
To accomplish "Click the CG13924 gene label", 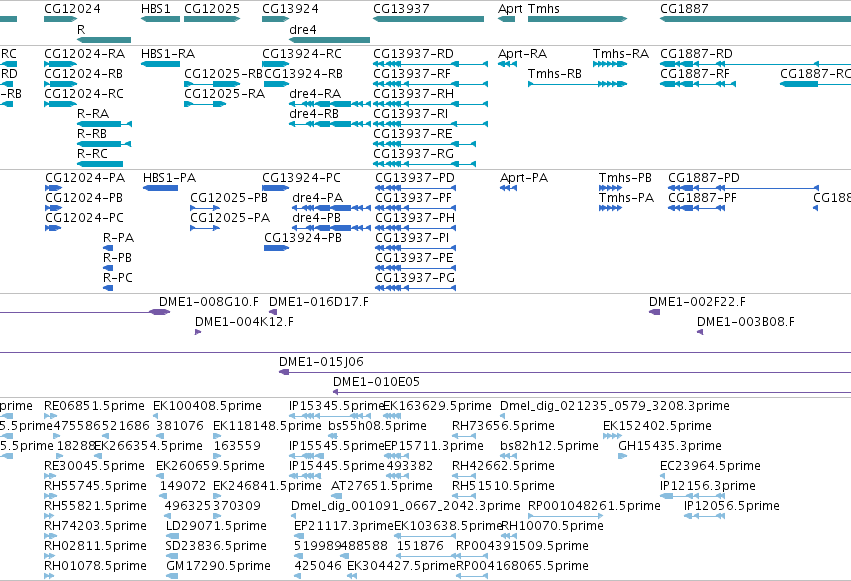I will coord(290,9).
